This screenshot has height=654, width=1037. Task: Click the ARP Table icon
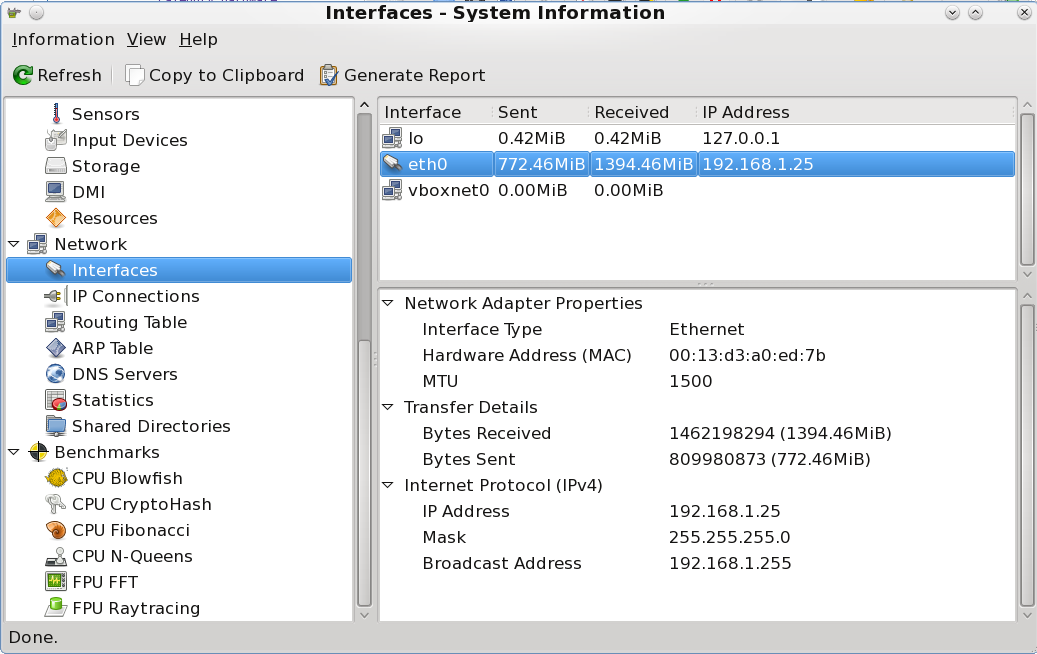click(56, 348)
